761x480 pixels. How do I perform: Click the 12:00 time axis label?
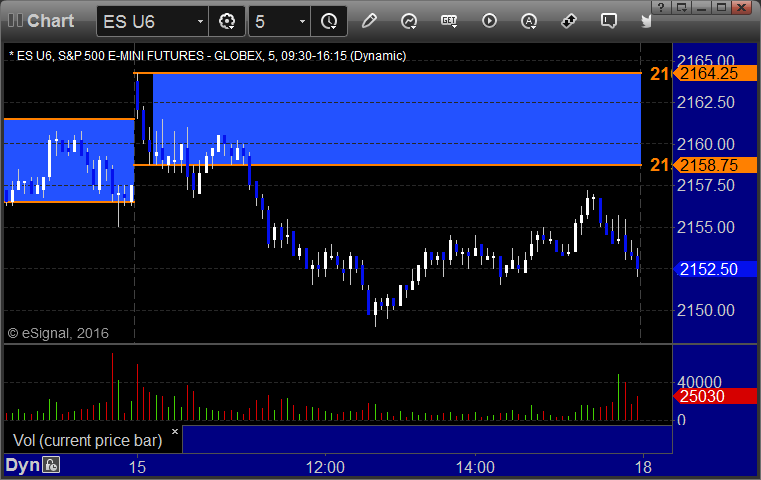(325, 467)
